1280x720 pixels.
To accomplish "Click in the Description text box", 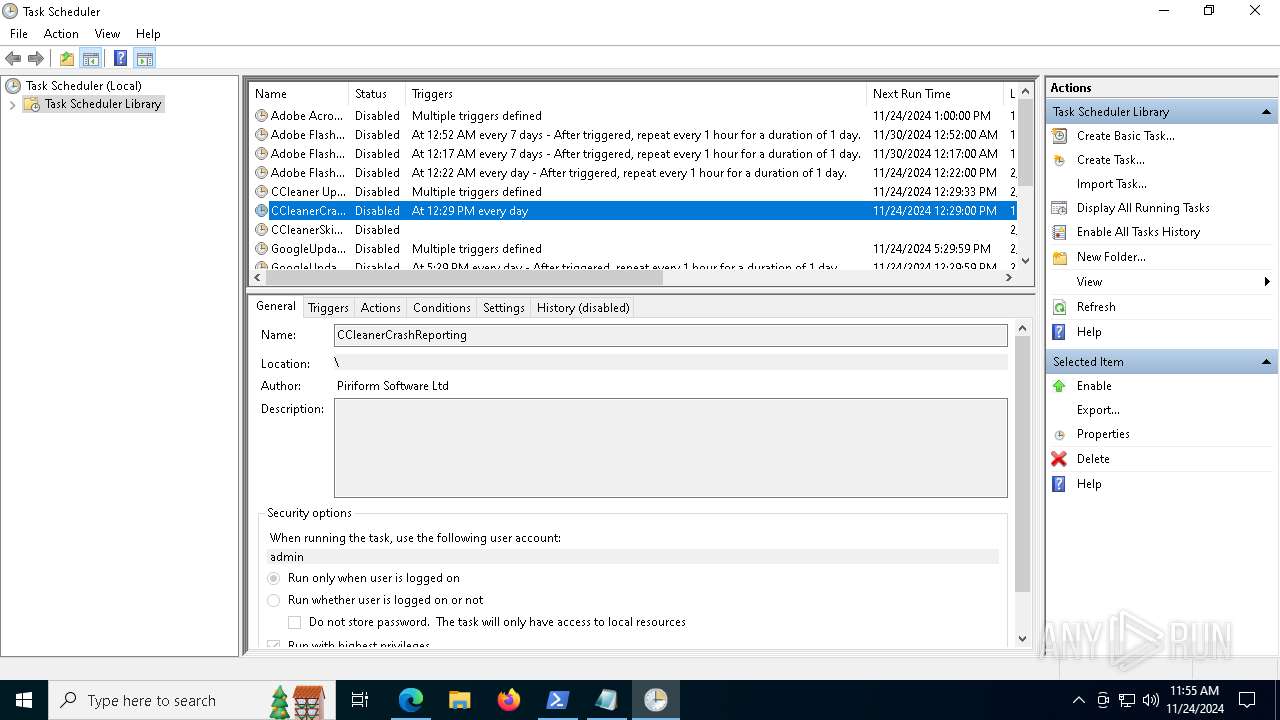I will pyautogui.click(x=671, y=448).
